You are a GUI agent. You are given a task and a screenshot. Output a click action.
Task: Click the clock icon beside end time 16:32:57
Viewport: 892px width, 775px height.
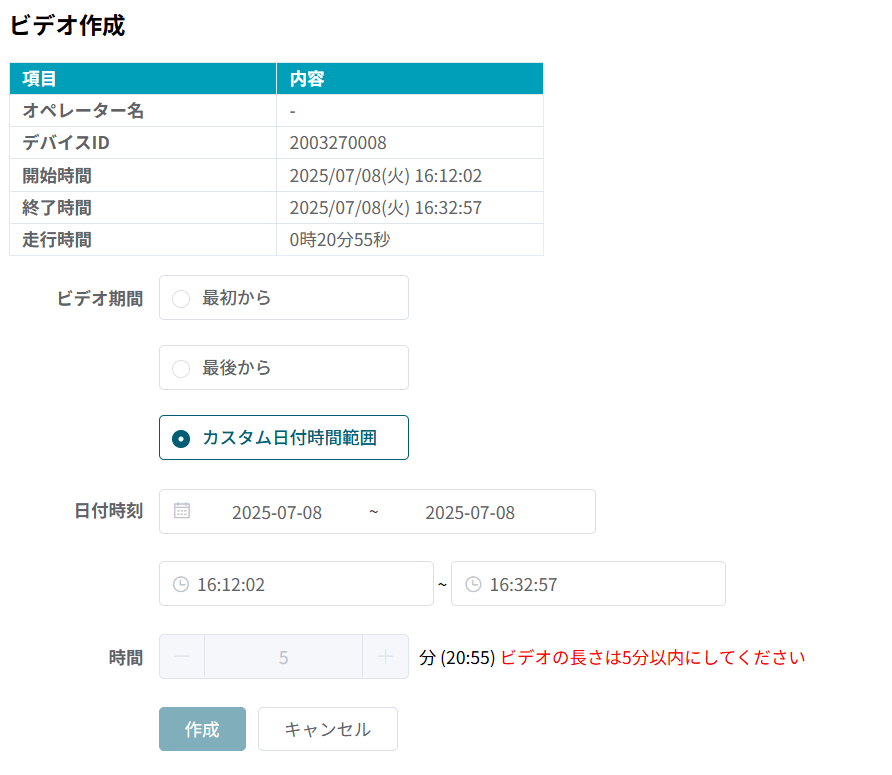(473, 584)
